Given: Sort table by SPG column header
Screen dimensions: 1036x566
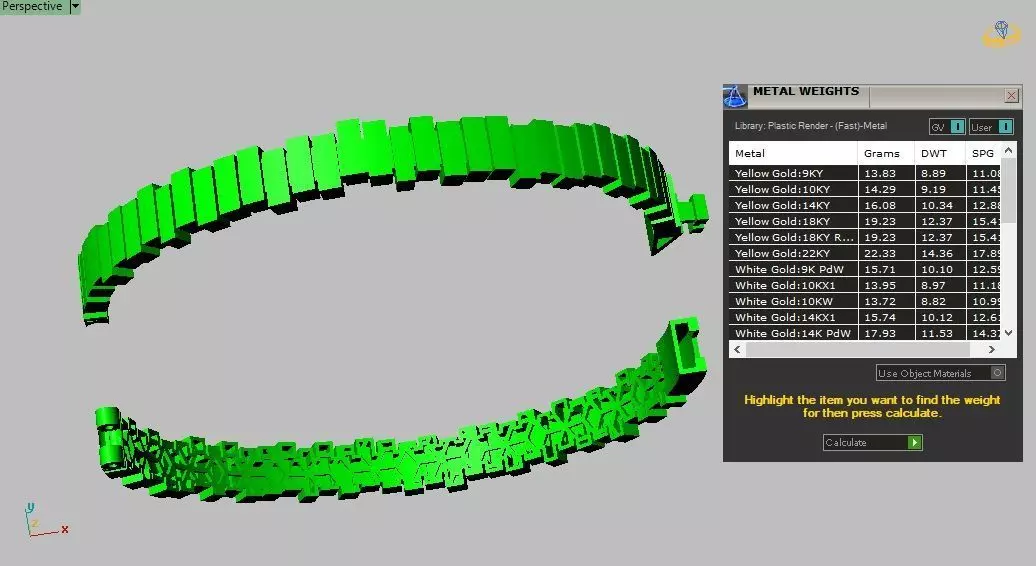Looking at the screenshot, I should pos(983,153).
